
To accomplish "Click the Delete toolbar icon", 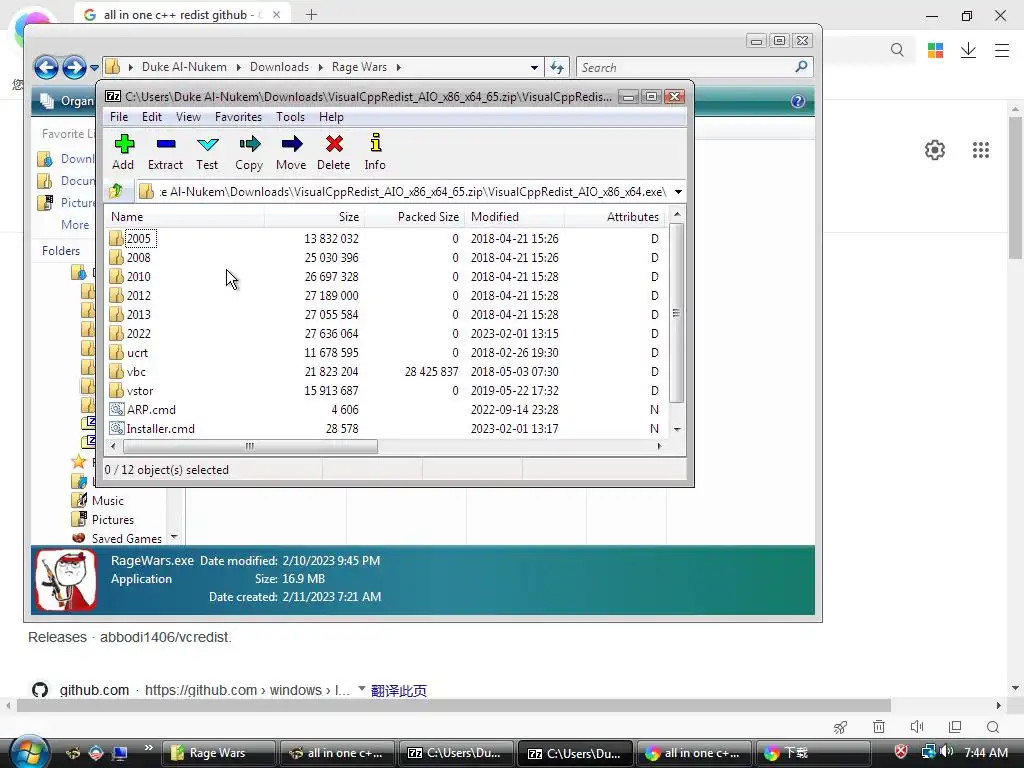I will pos(334,144).
